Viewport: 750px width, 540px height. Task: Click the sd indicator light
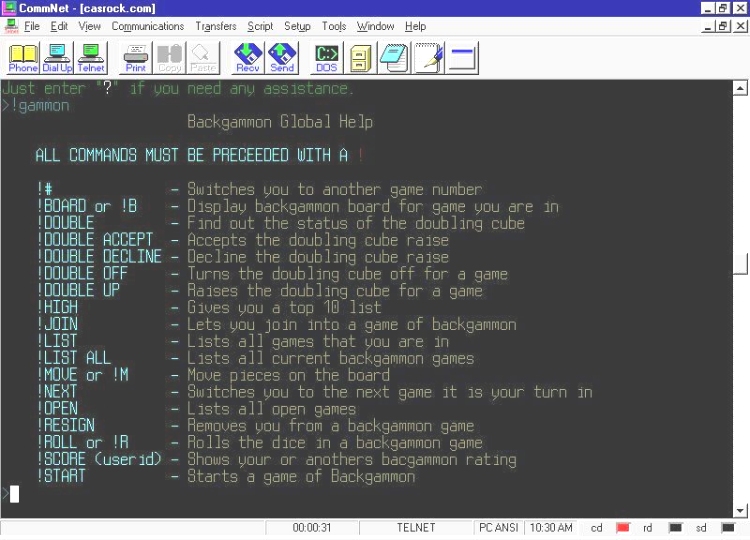point(728,528)
